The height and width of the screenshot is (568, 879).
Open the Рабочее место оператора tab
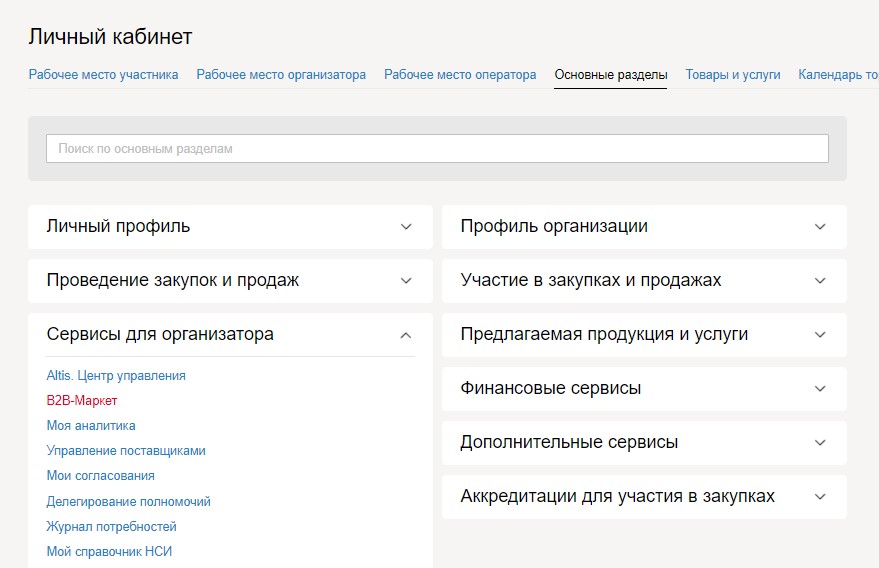point(460,75)
